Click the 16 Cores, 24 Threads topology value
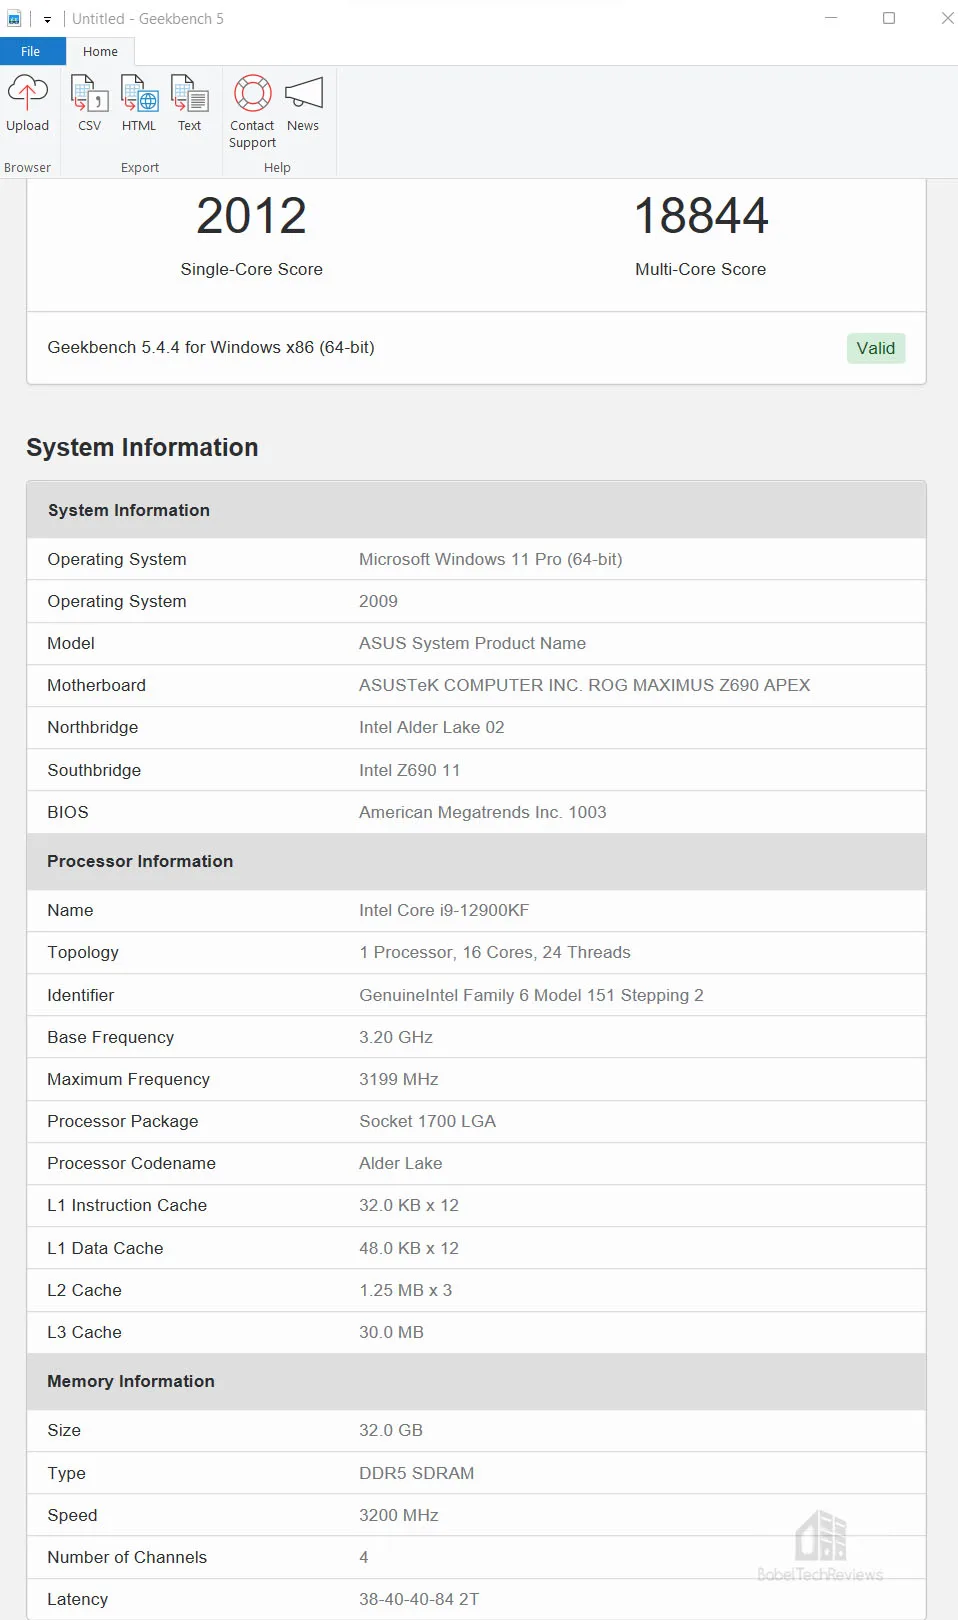 495,952
